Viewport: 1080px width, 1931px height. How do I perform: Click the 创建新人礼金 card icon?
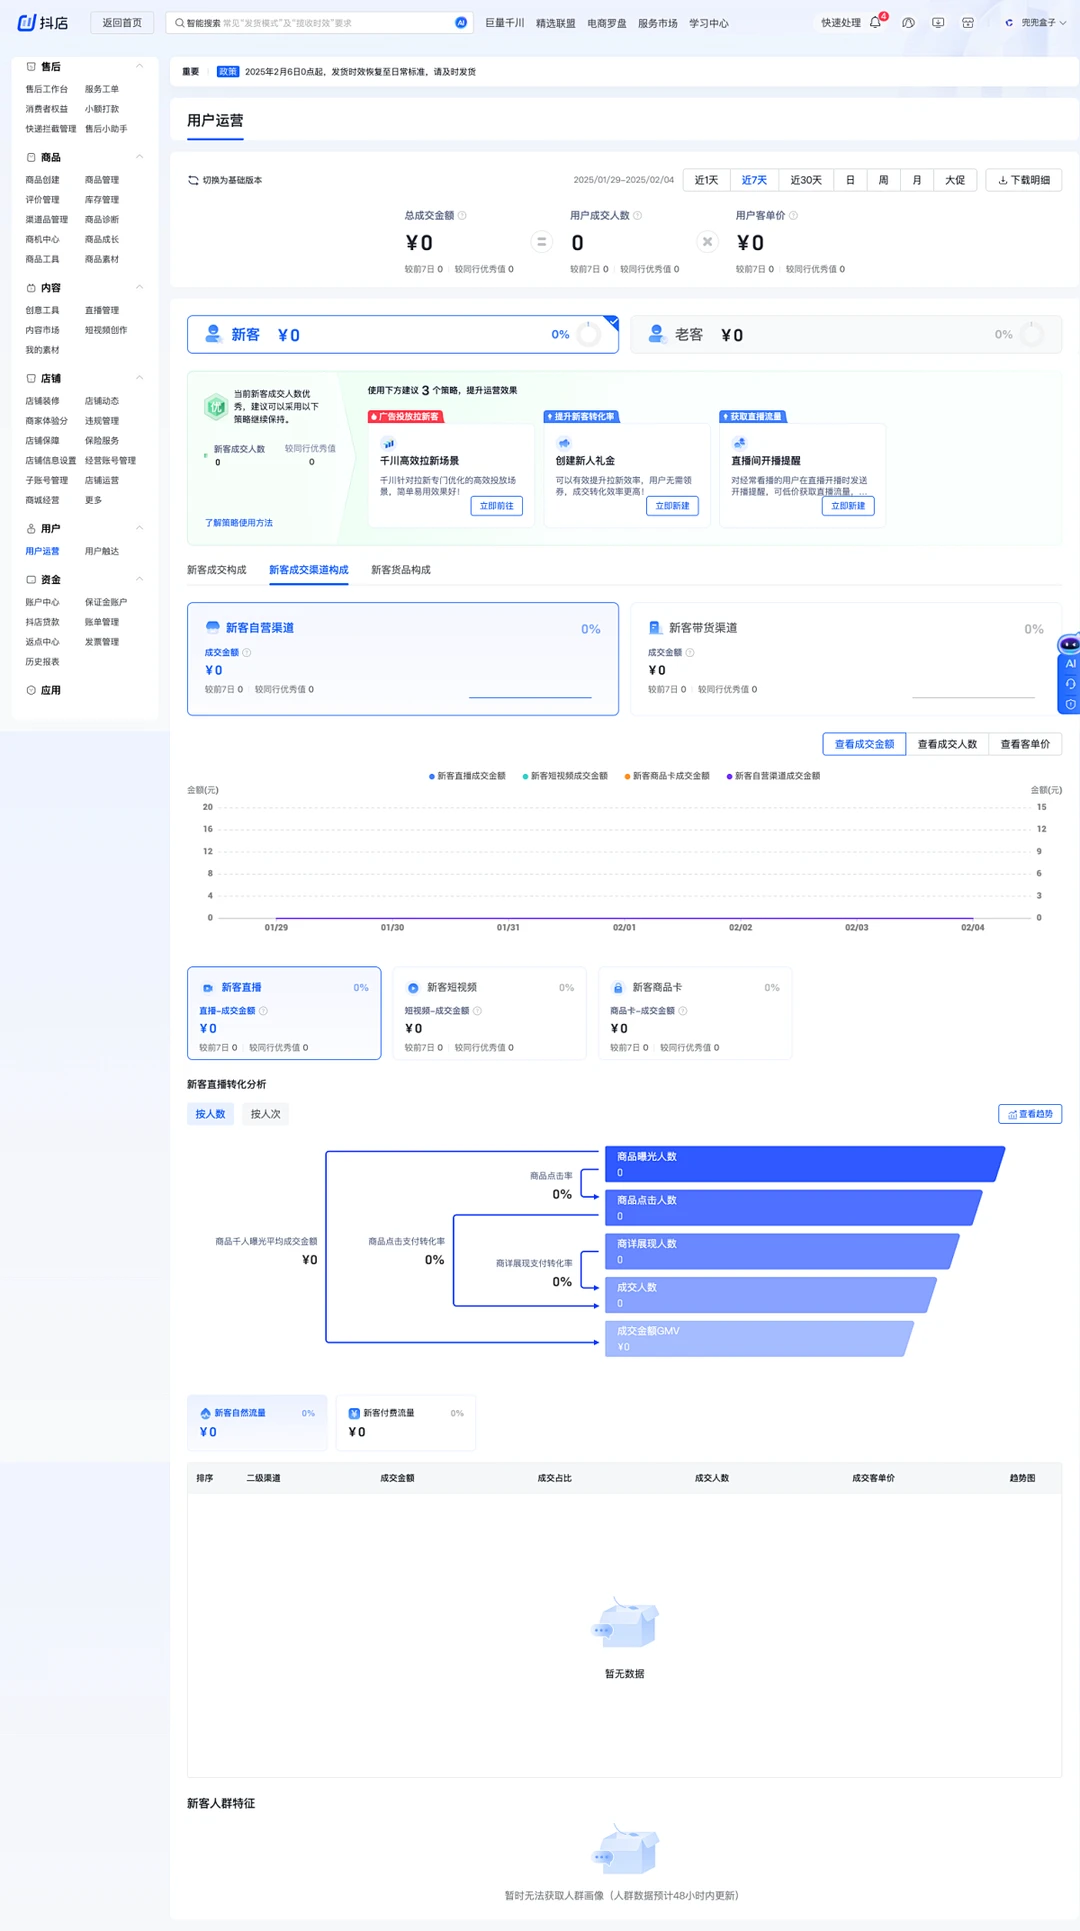(x=564, y=443)
